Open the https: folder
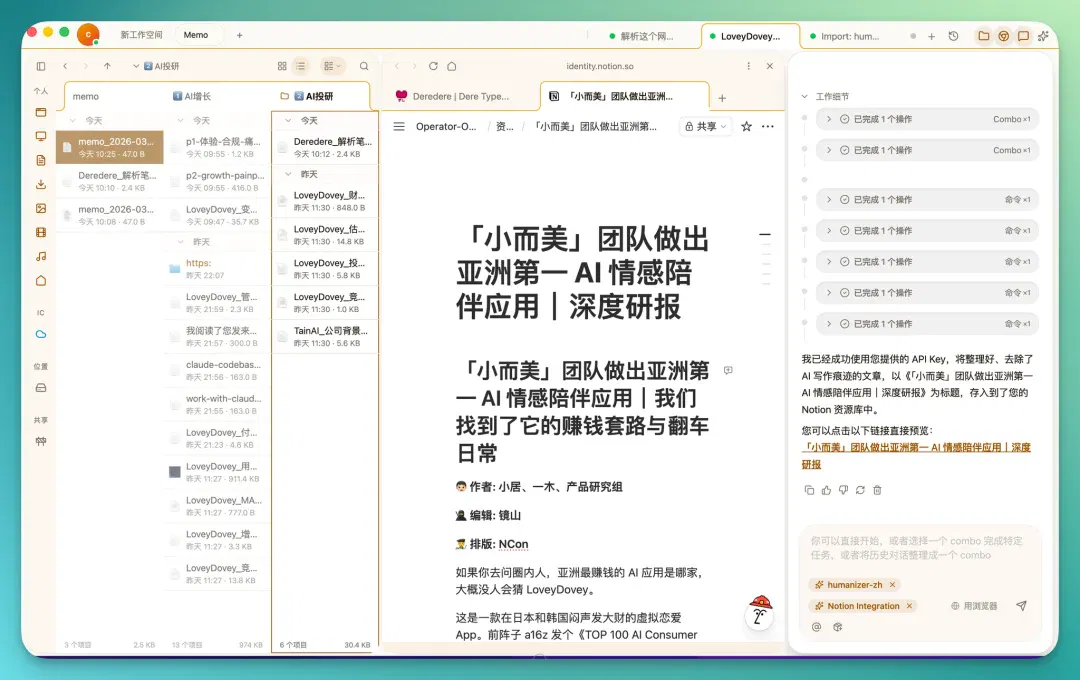This screenshot has height=680, width=1080. pyautogui.click(x=216, y=269)
